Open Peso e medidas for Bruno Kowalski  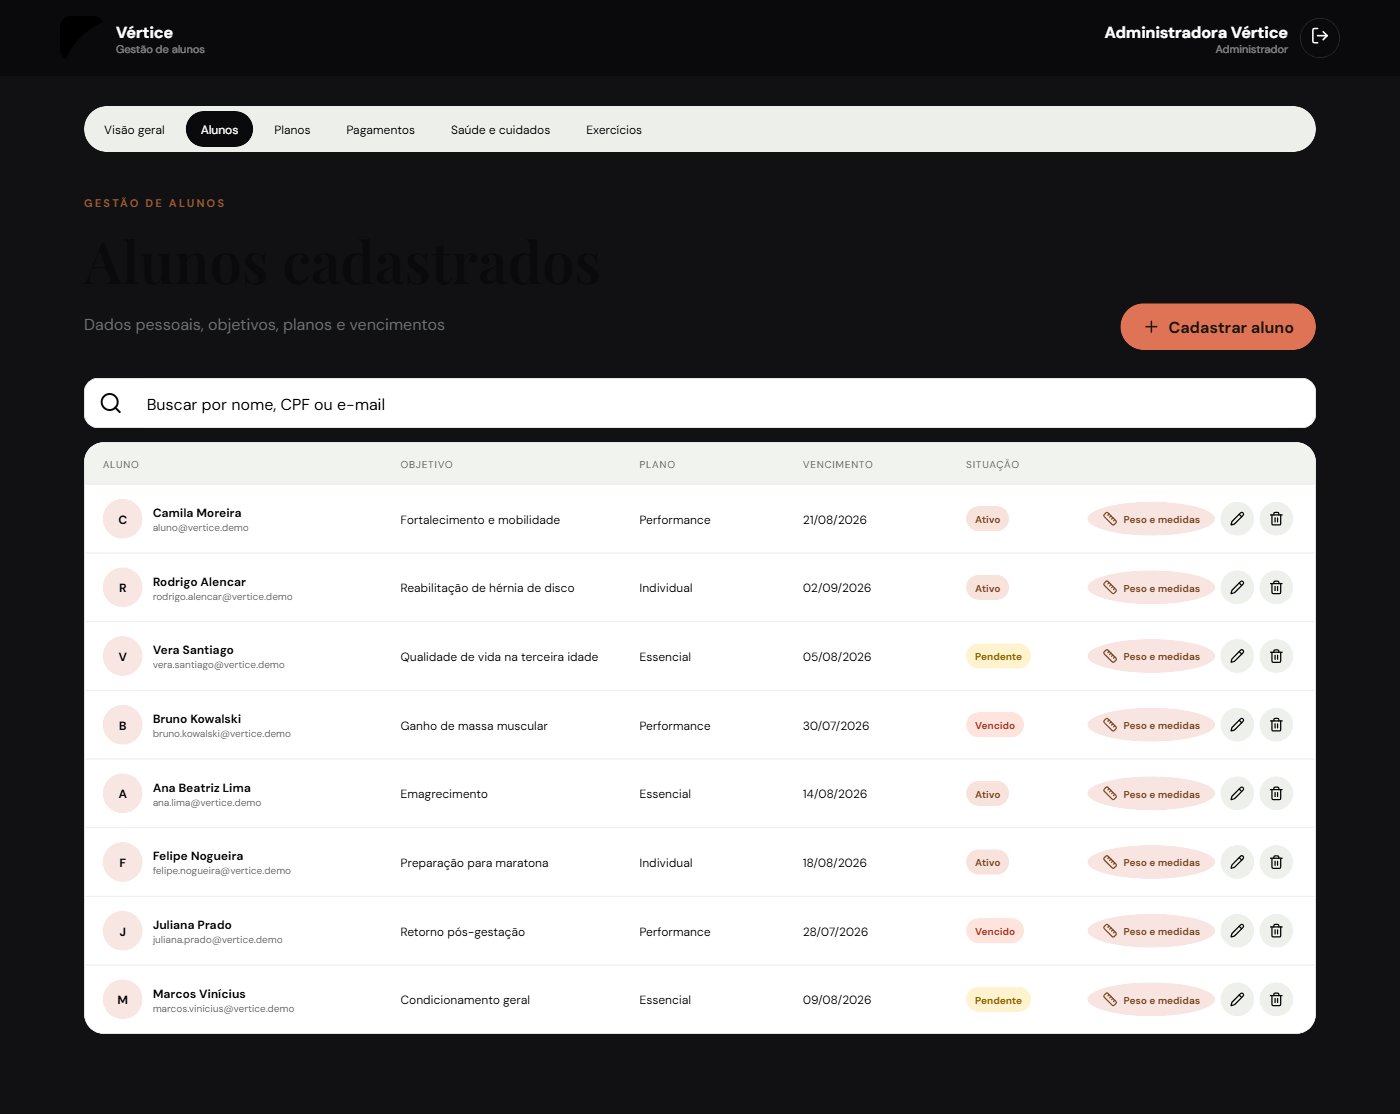1151,725
